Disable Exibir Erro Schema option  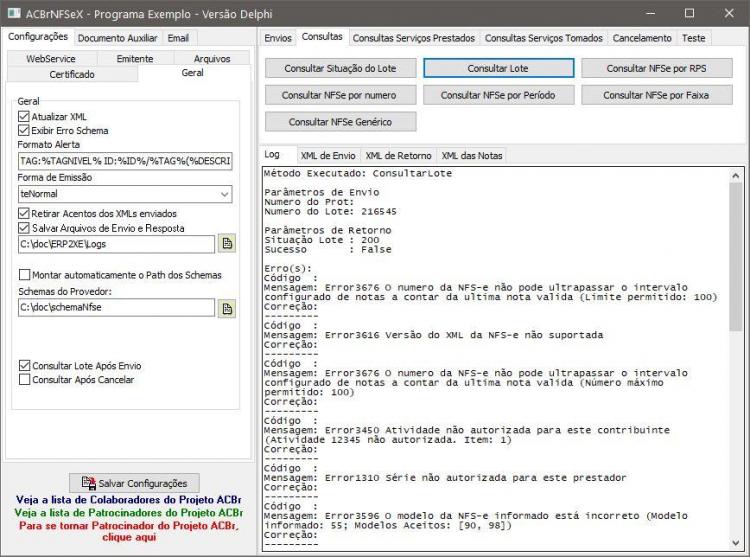pyautogui.click(x=24, y=130)
